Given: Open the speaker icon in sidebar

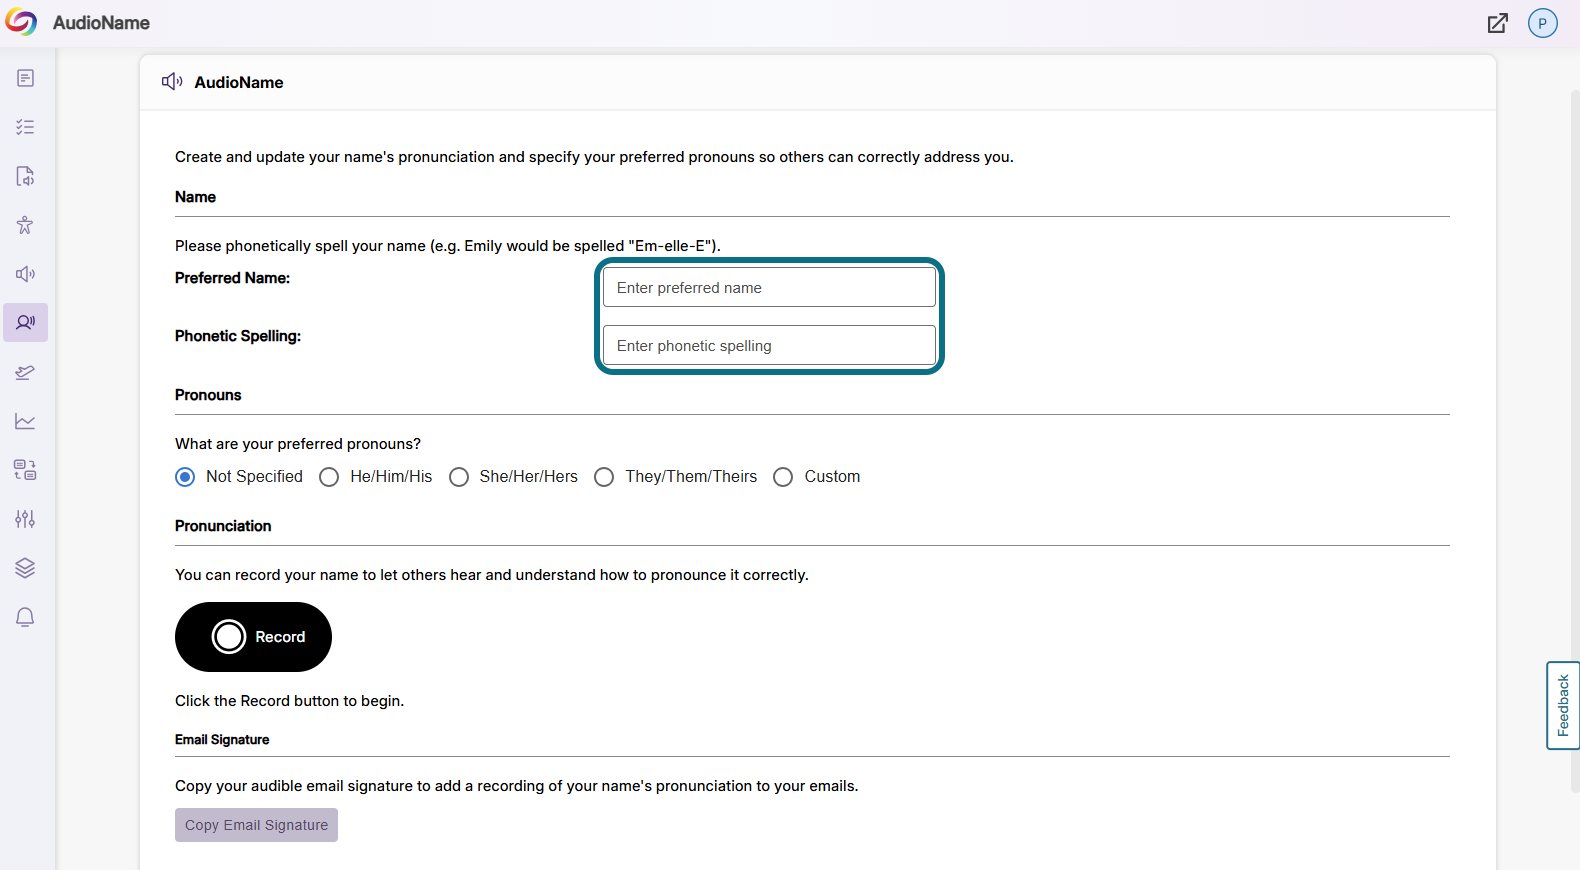Looking at the screenshot, I should (x=25, y=274).
